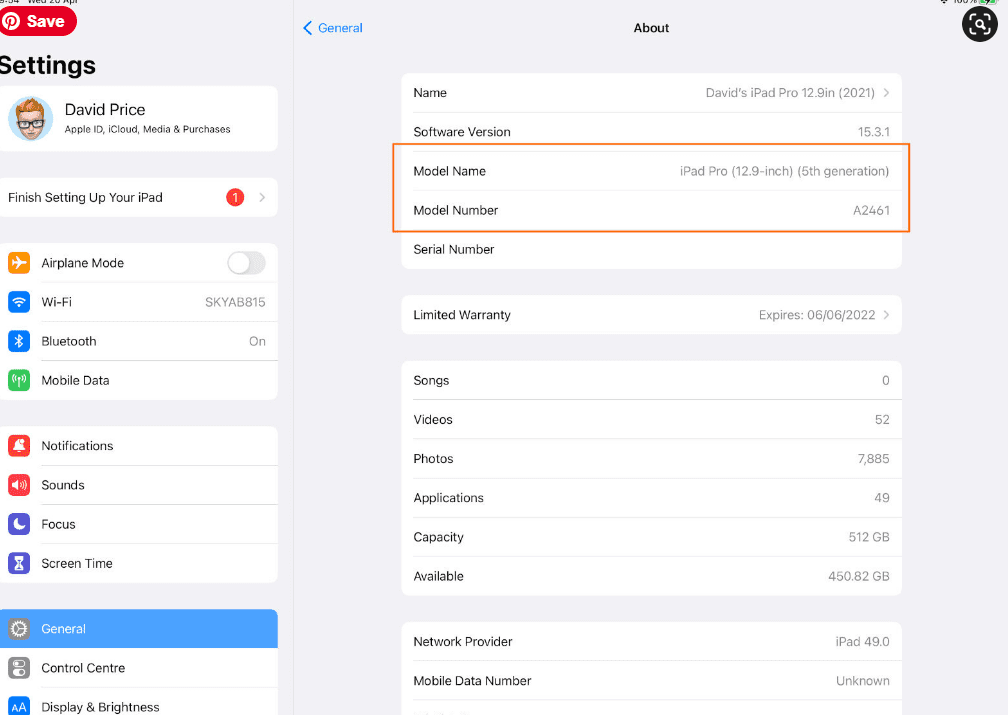Click the Serial Number row
Screen dimensions: 1008x715
click(651, 249)
